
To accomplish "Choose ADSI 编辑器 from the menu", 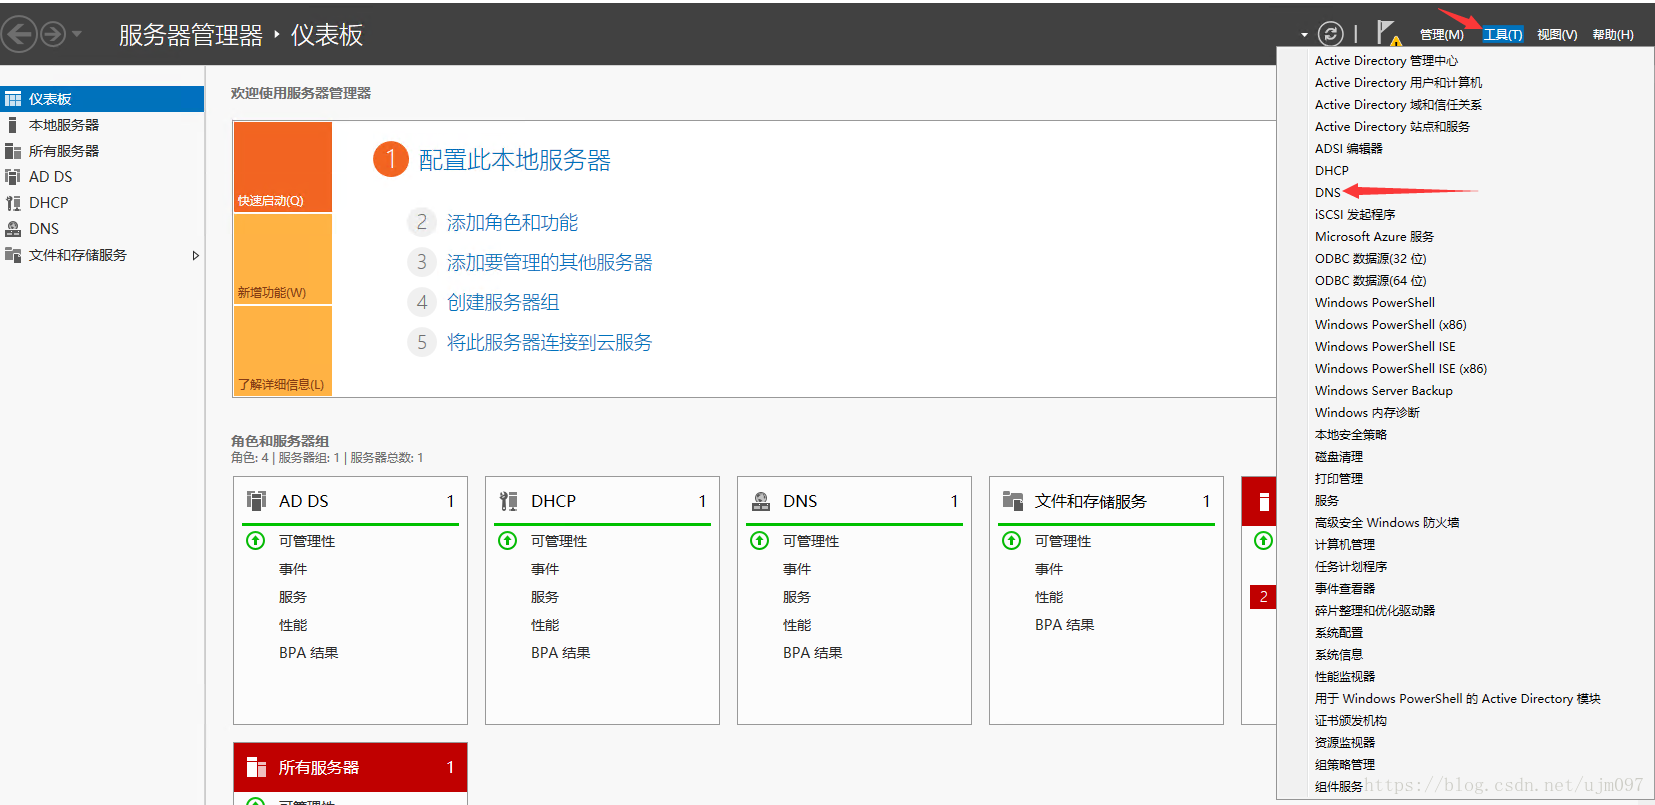I will coord(1348,149).
